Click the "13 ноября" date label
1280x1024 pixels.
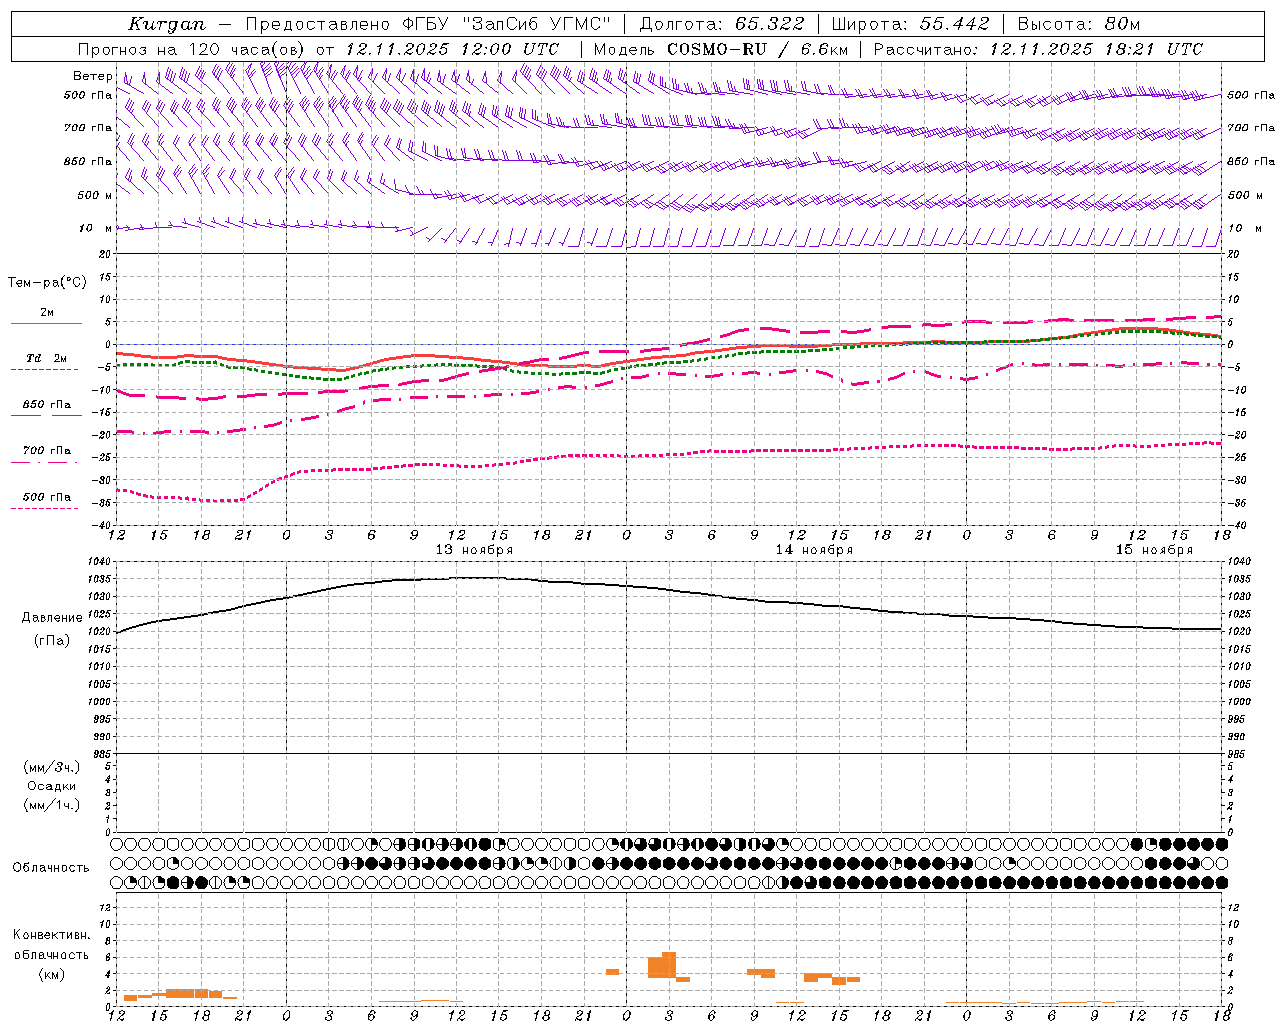(x=474, y=550)
